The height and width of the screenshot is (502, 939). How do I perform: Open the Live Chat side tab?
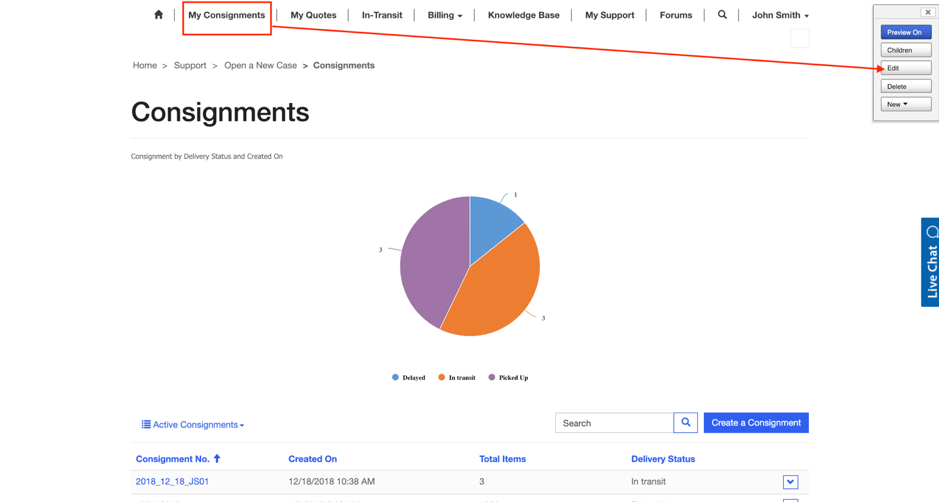pyautogui.click(x=930, y=262)
